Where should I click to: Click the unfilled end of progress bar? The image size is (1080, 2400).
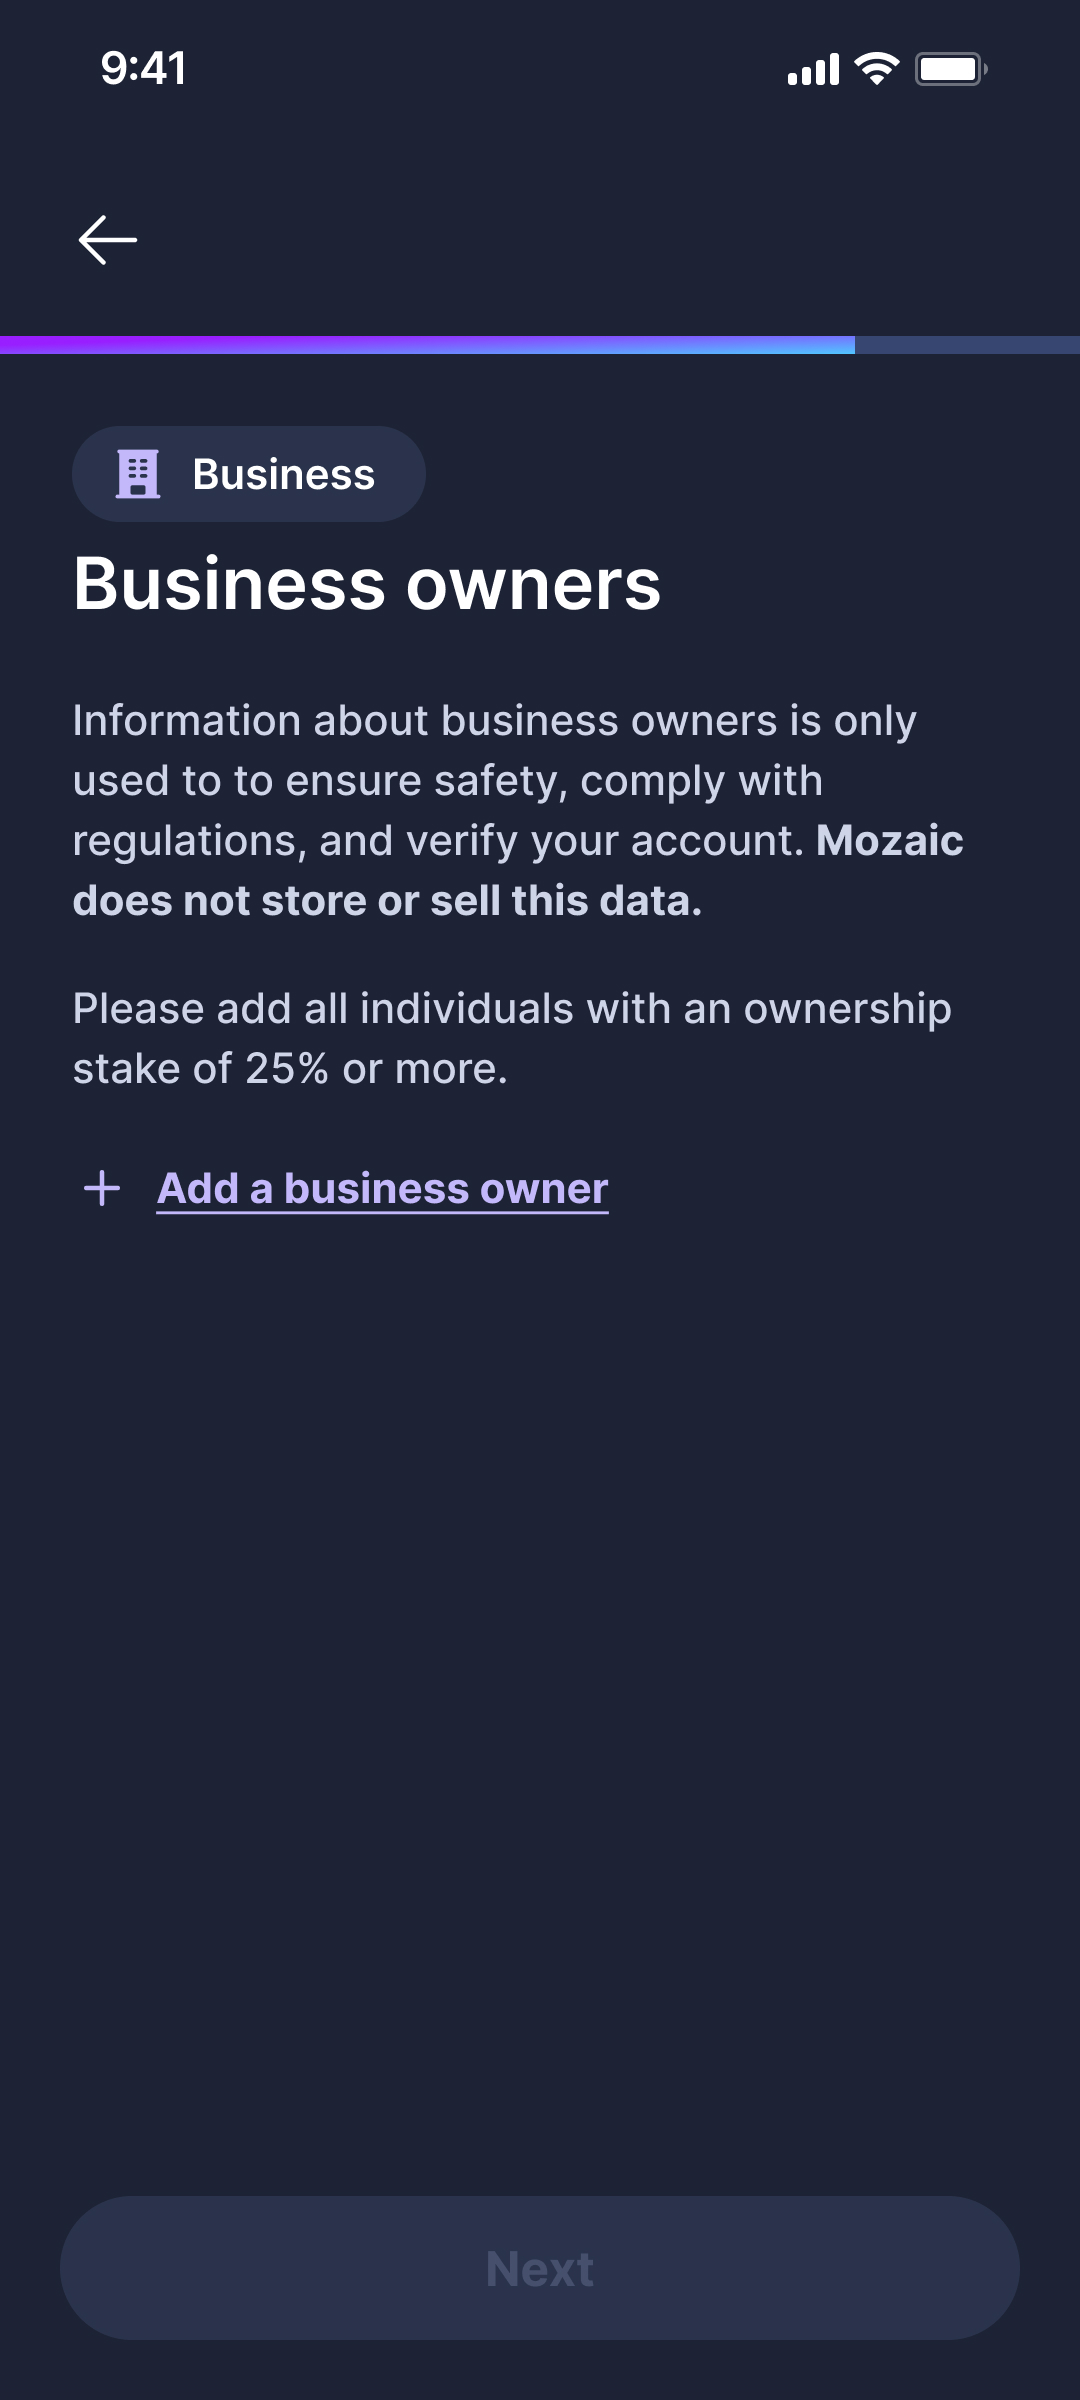tap(967, 345)
